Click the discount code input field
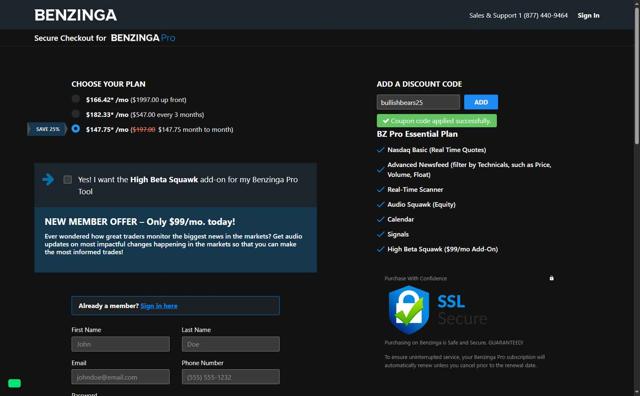The image size is (640, 396). pos(418,102)
